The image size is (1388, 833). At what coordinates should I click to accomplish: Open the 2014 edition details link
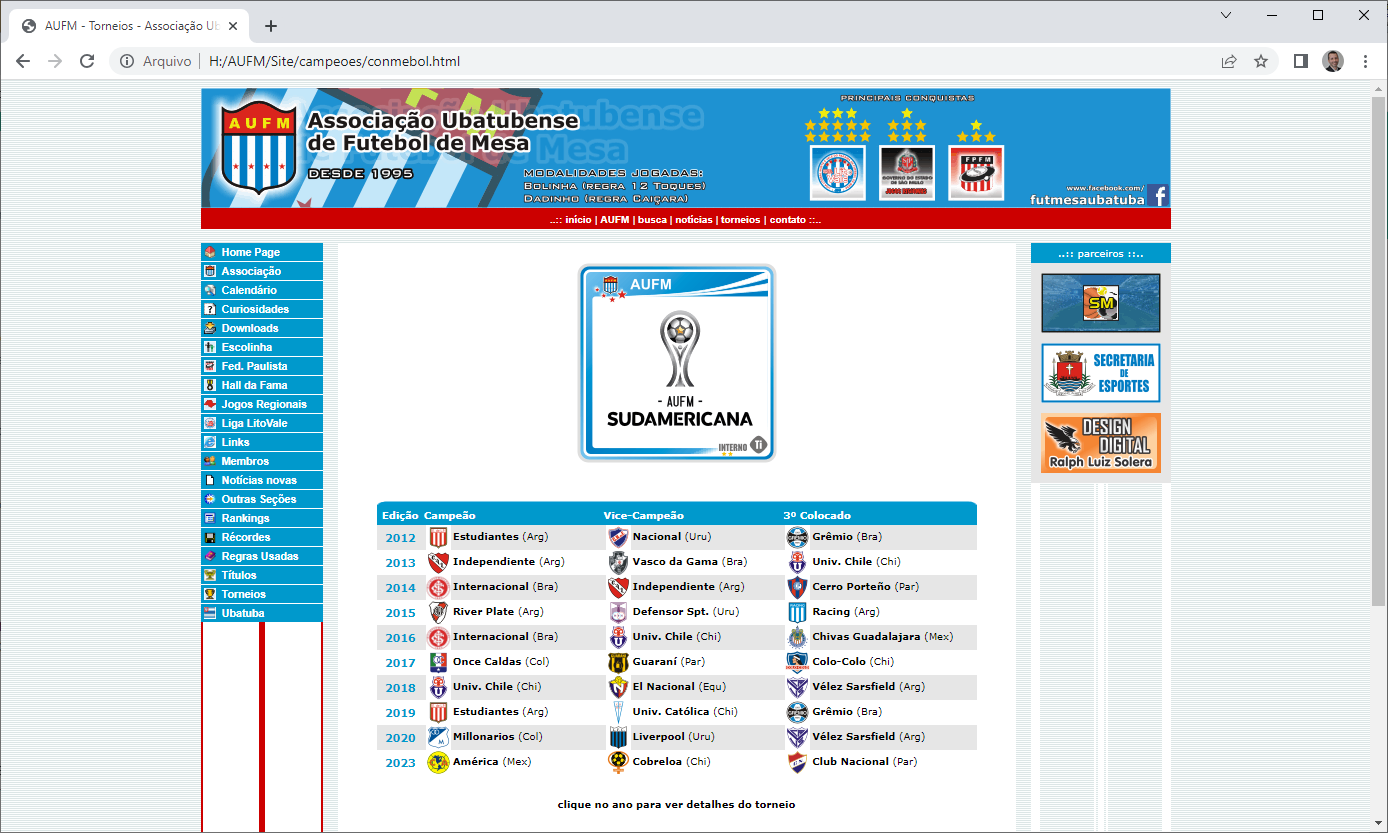click(400, 588)
